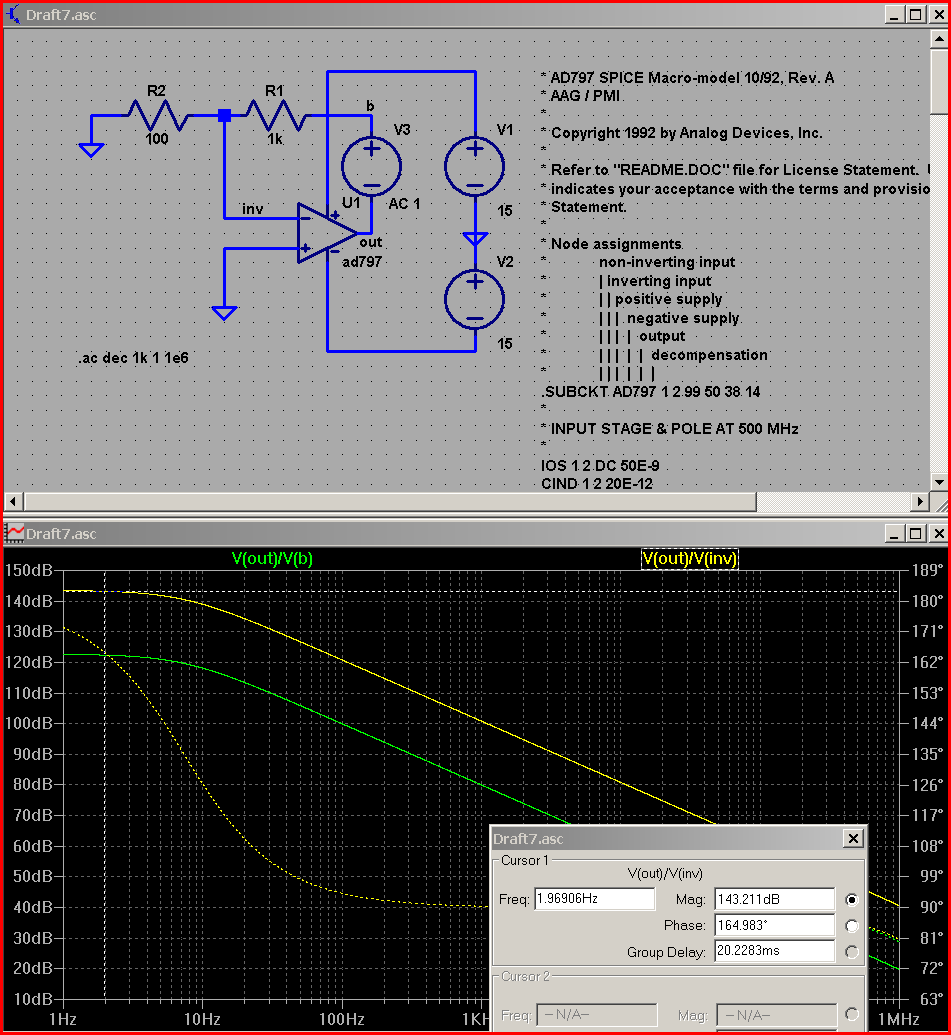Click the schematic horizontal scrollbar thumb
The height and width of the screenshot is (1035, 951).
click(390, 502)
